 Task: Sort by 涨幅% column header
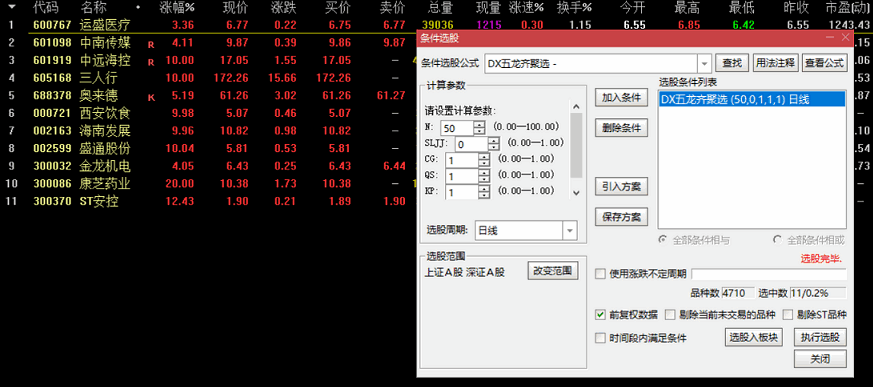tap(177, 8)
